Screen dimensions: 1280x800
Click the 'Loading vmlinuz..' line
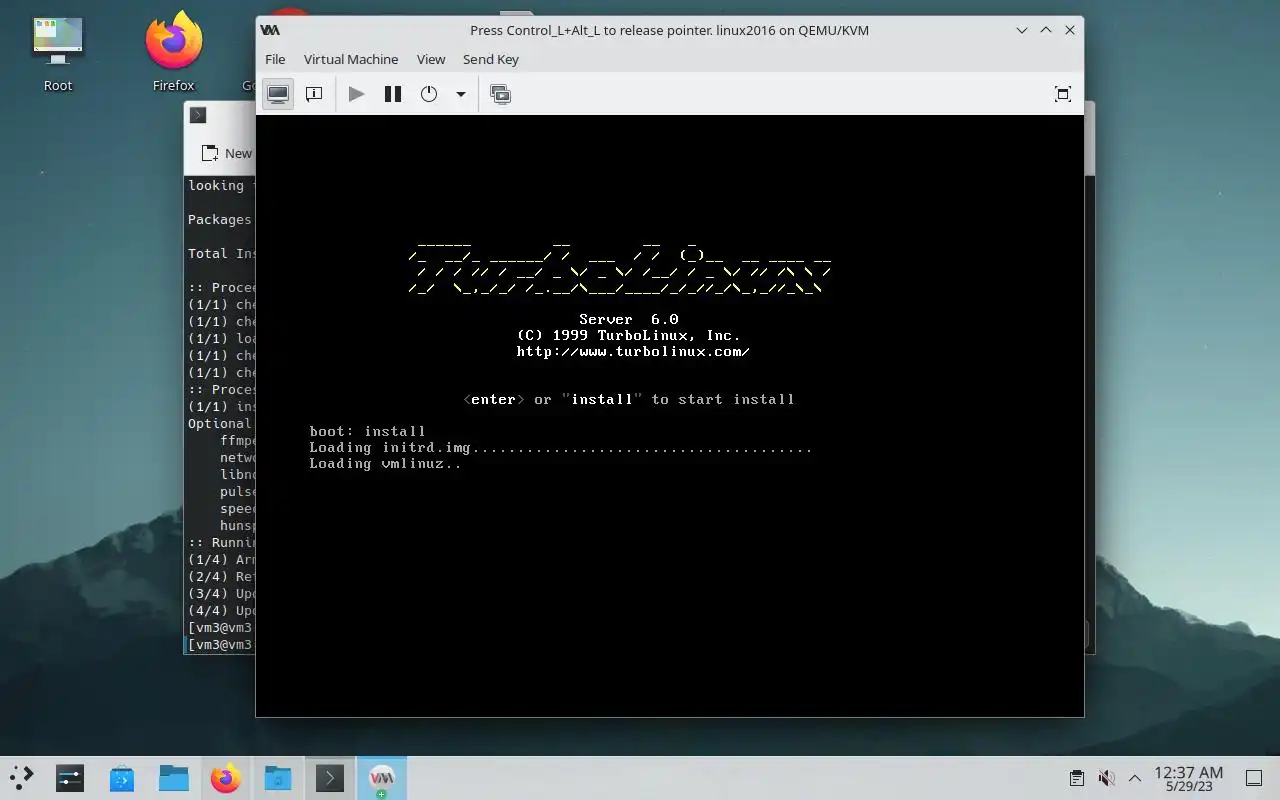[385, 463]
